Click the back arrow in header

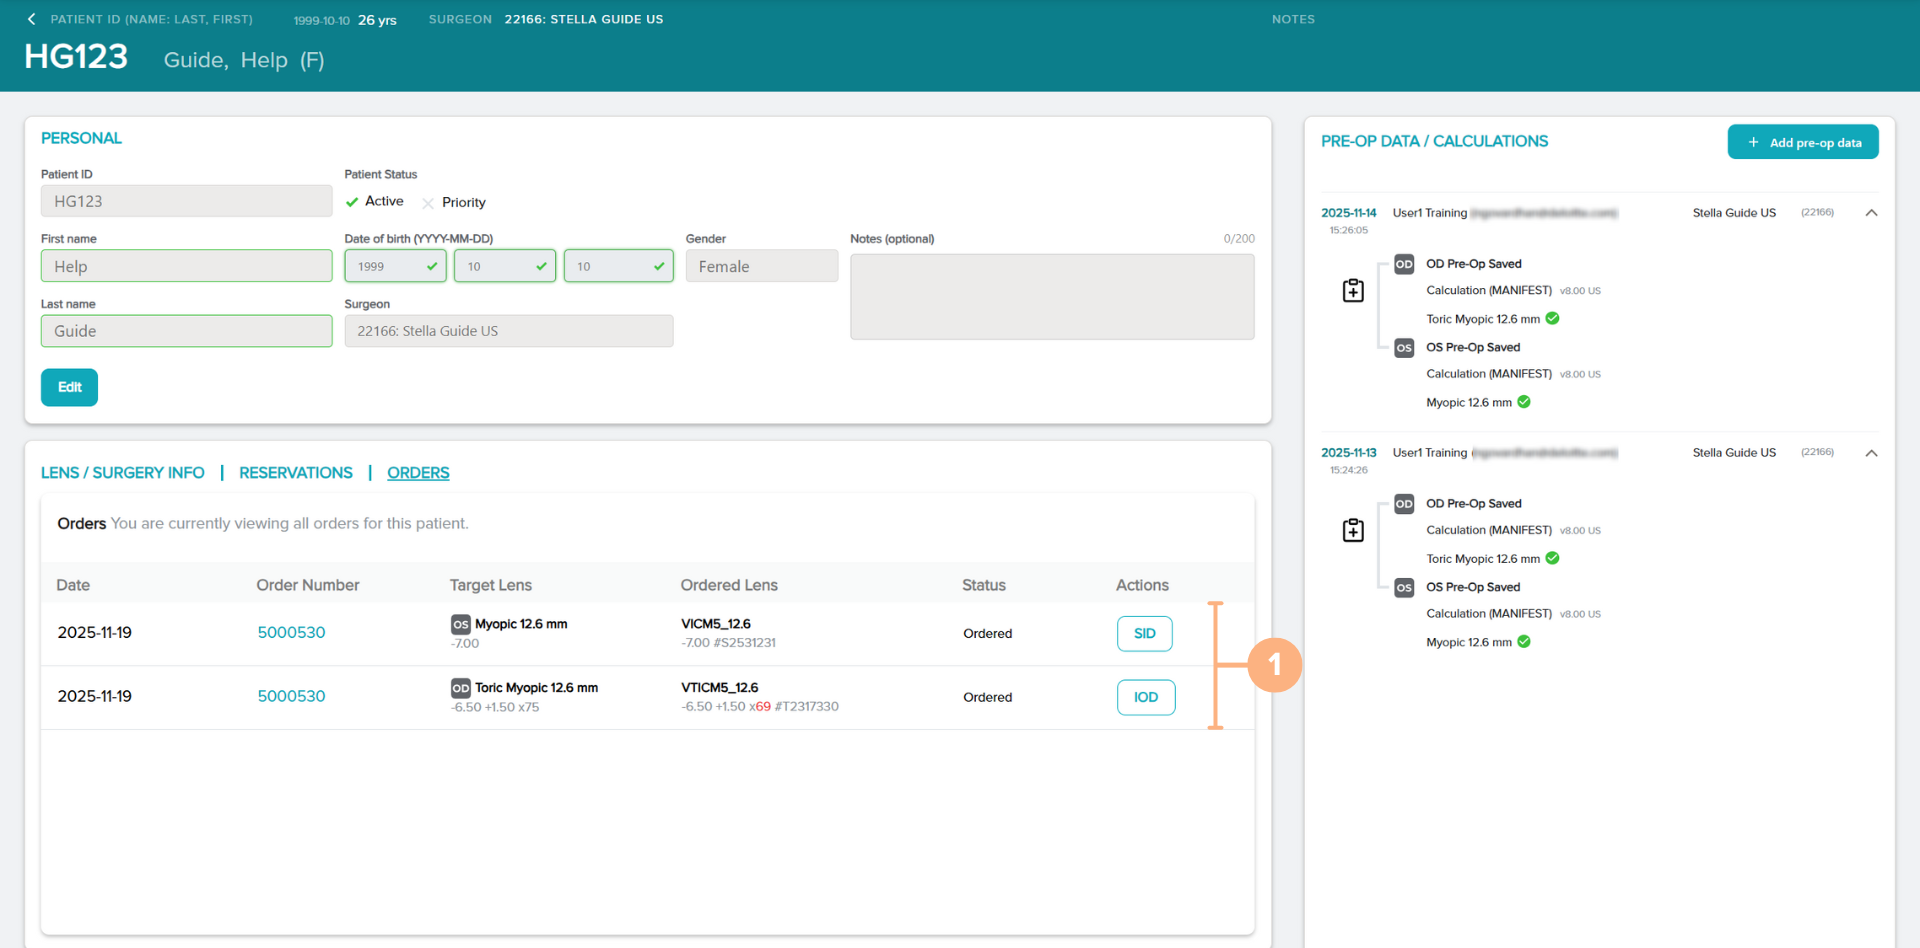coord(32,19)
